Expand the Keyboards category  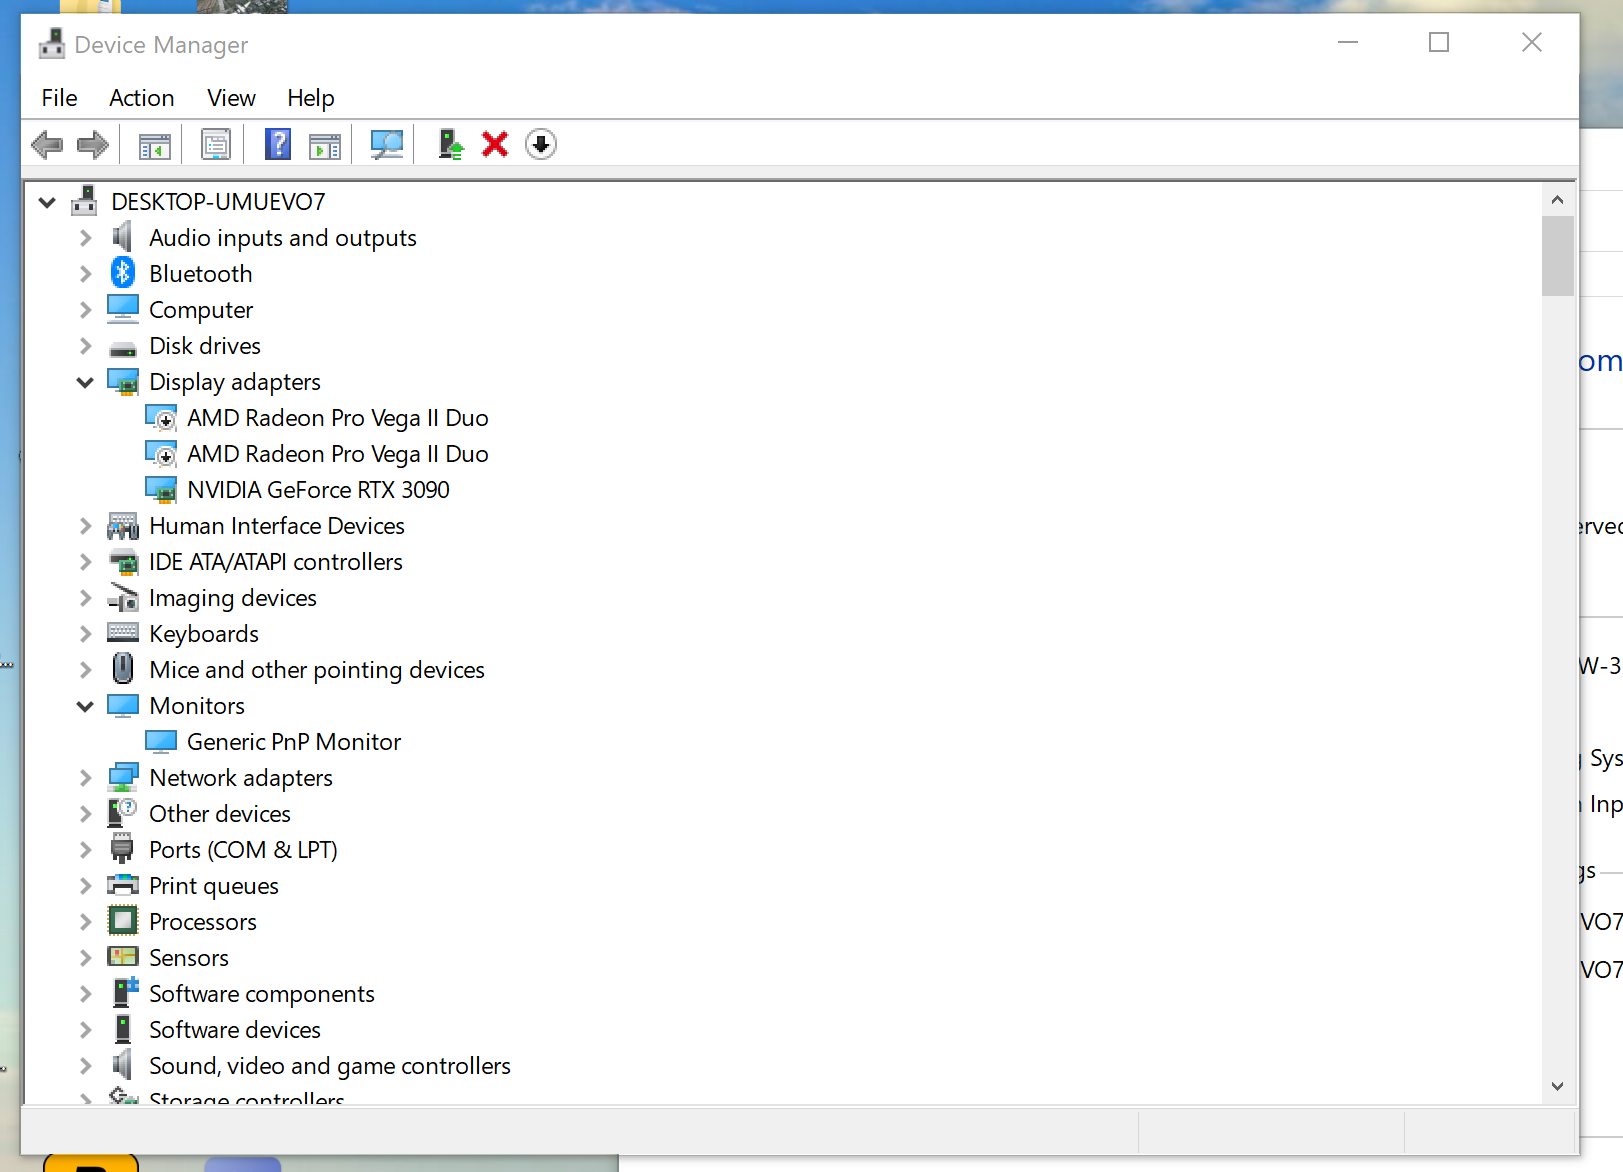coord(86,634)
